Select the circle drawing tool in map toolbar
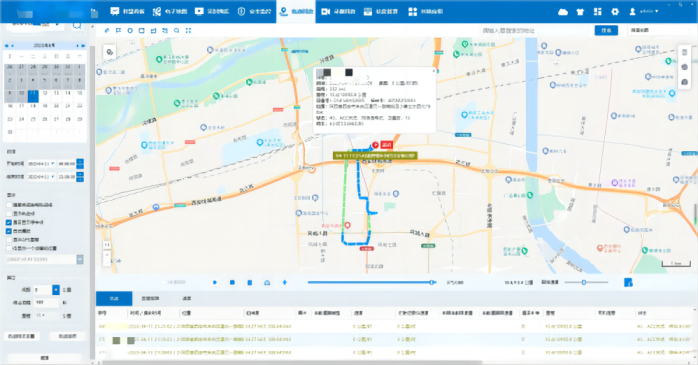This screenshot has height=365, width=698. 130,30
